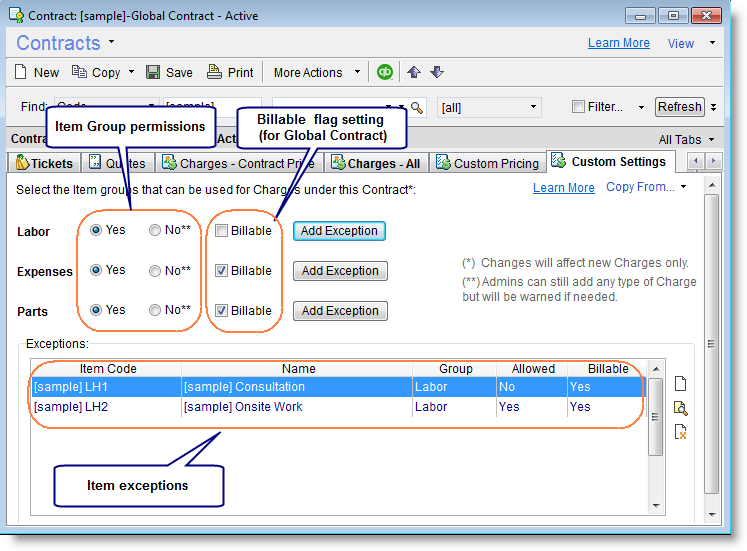The width and height of the screenshot is (747, 551).
Task: Enable the Billable checkbox for Labor
Action: pos(221,231)
